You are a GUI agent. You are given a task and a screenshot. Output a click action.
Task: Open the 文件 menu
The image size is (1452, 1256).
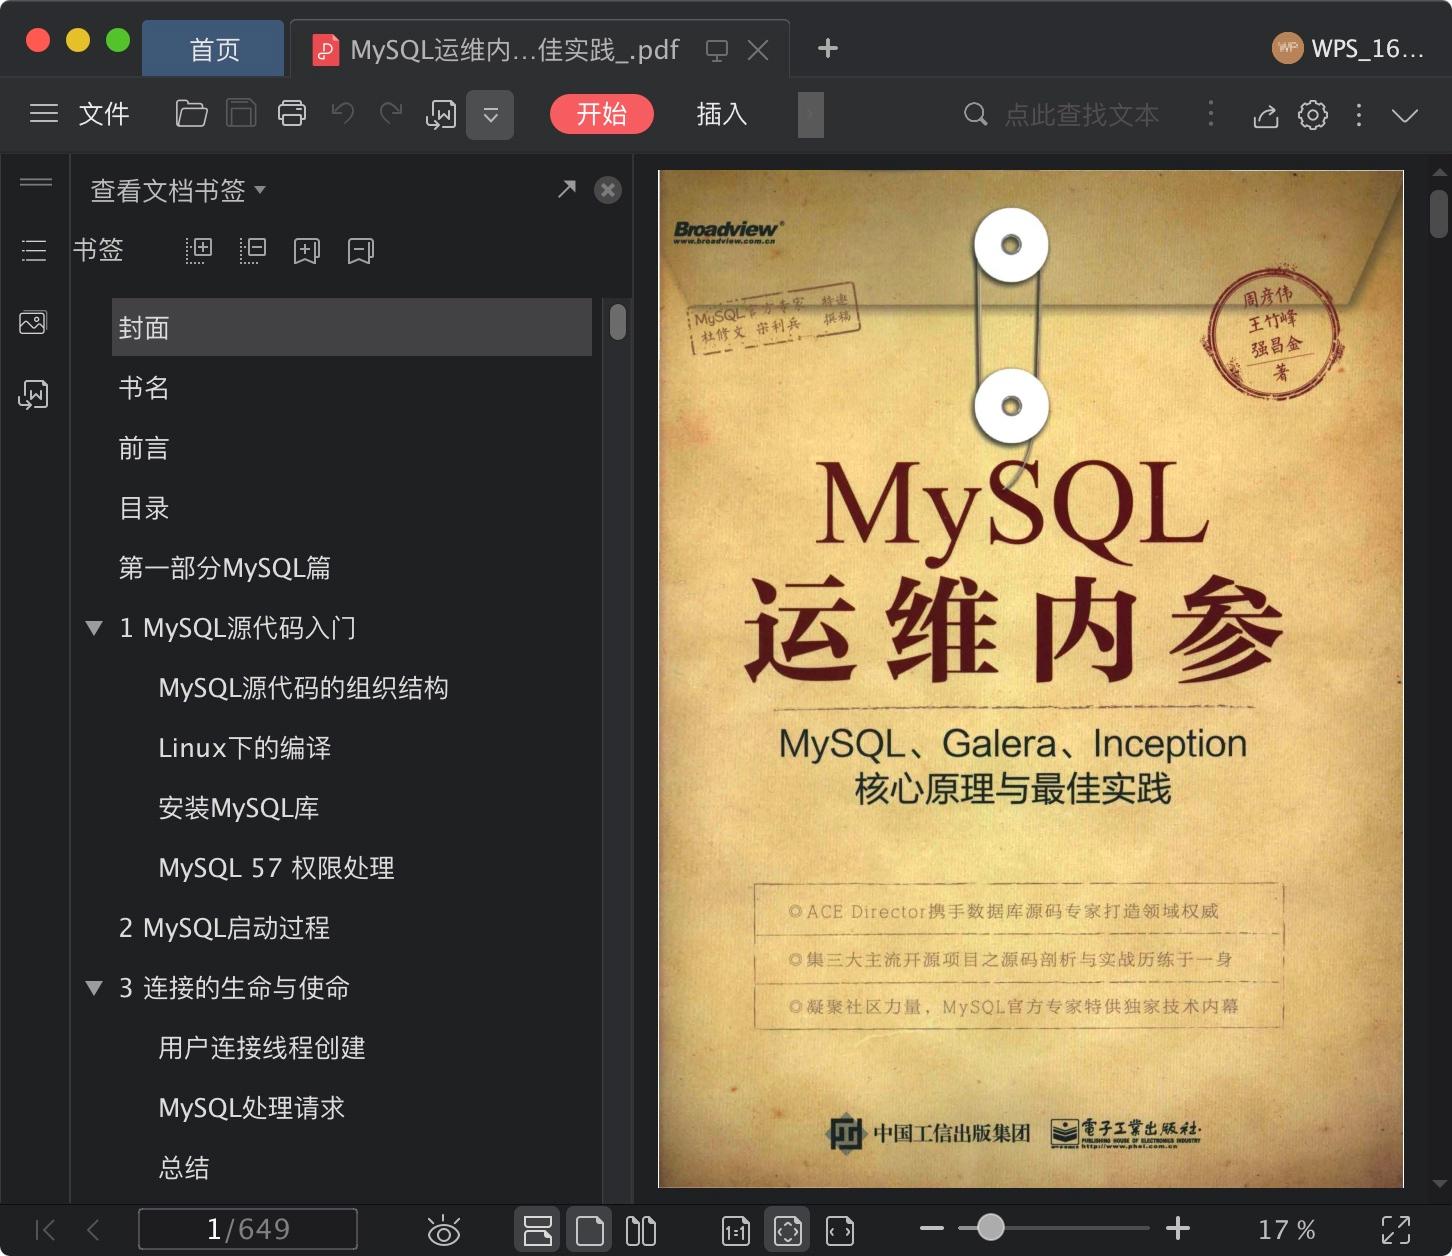pyautogui.click(x=104, y=114)
